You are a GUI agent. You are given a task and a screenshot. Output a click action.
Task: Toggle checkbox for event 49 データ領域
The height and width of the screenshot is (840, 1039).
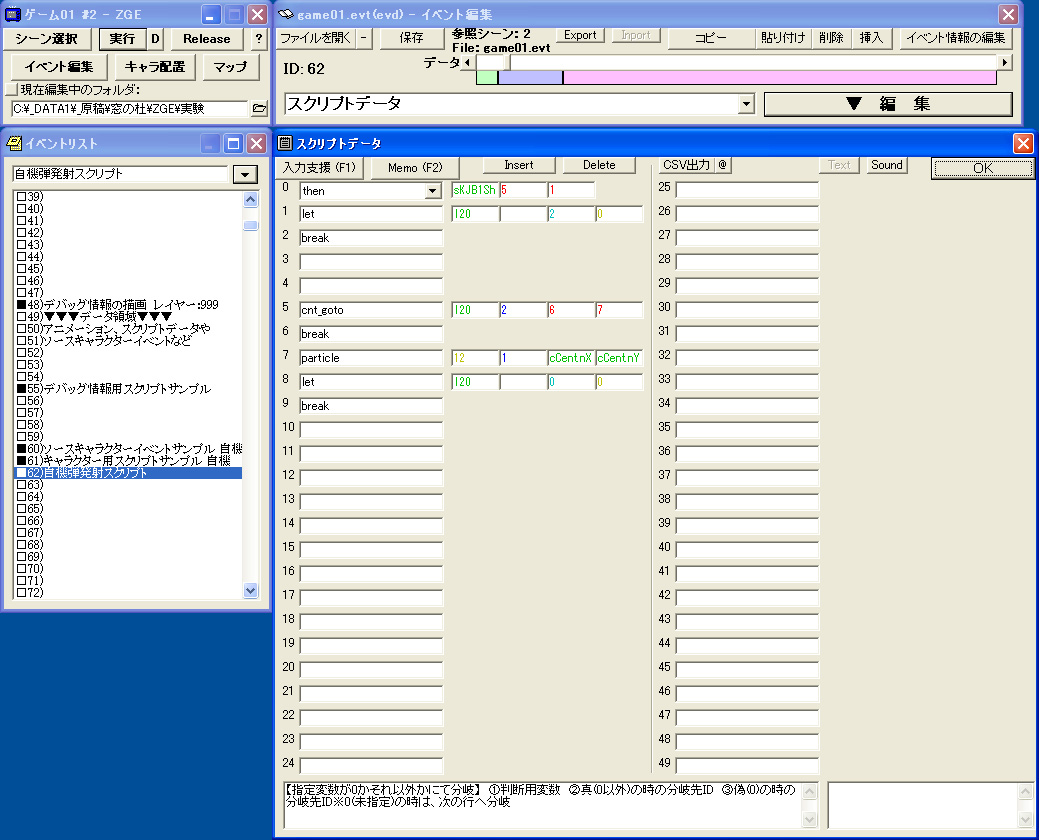[x=21, y=317]
